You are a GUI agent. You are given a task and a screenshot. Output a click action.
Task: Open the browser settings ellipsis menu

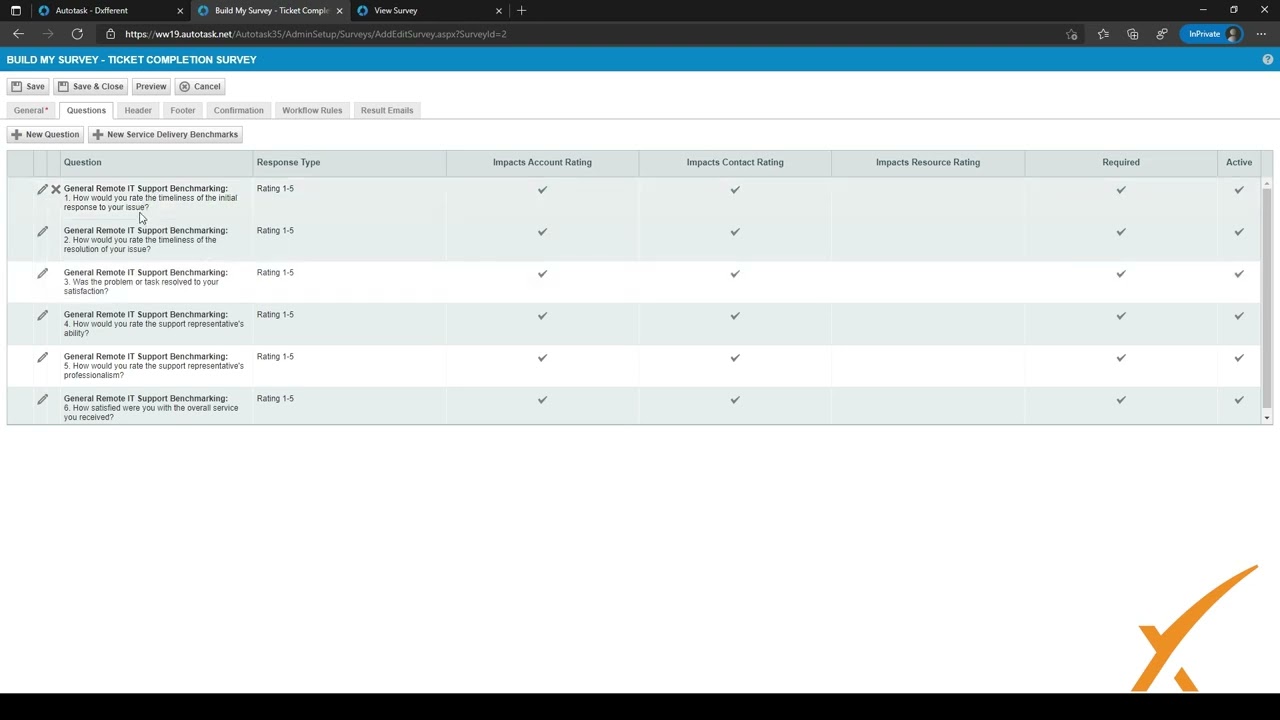[x=1261, y=34]
